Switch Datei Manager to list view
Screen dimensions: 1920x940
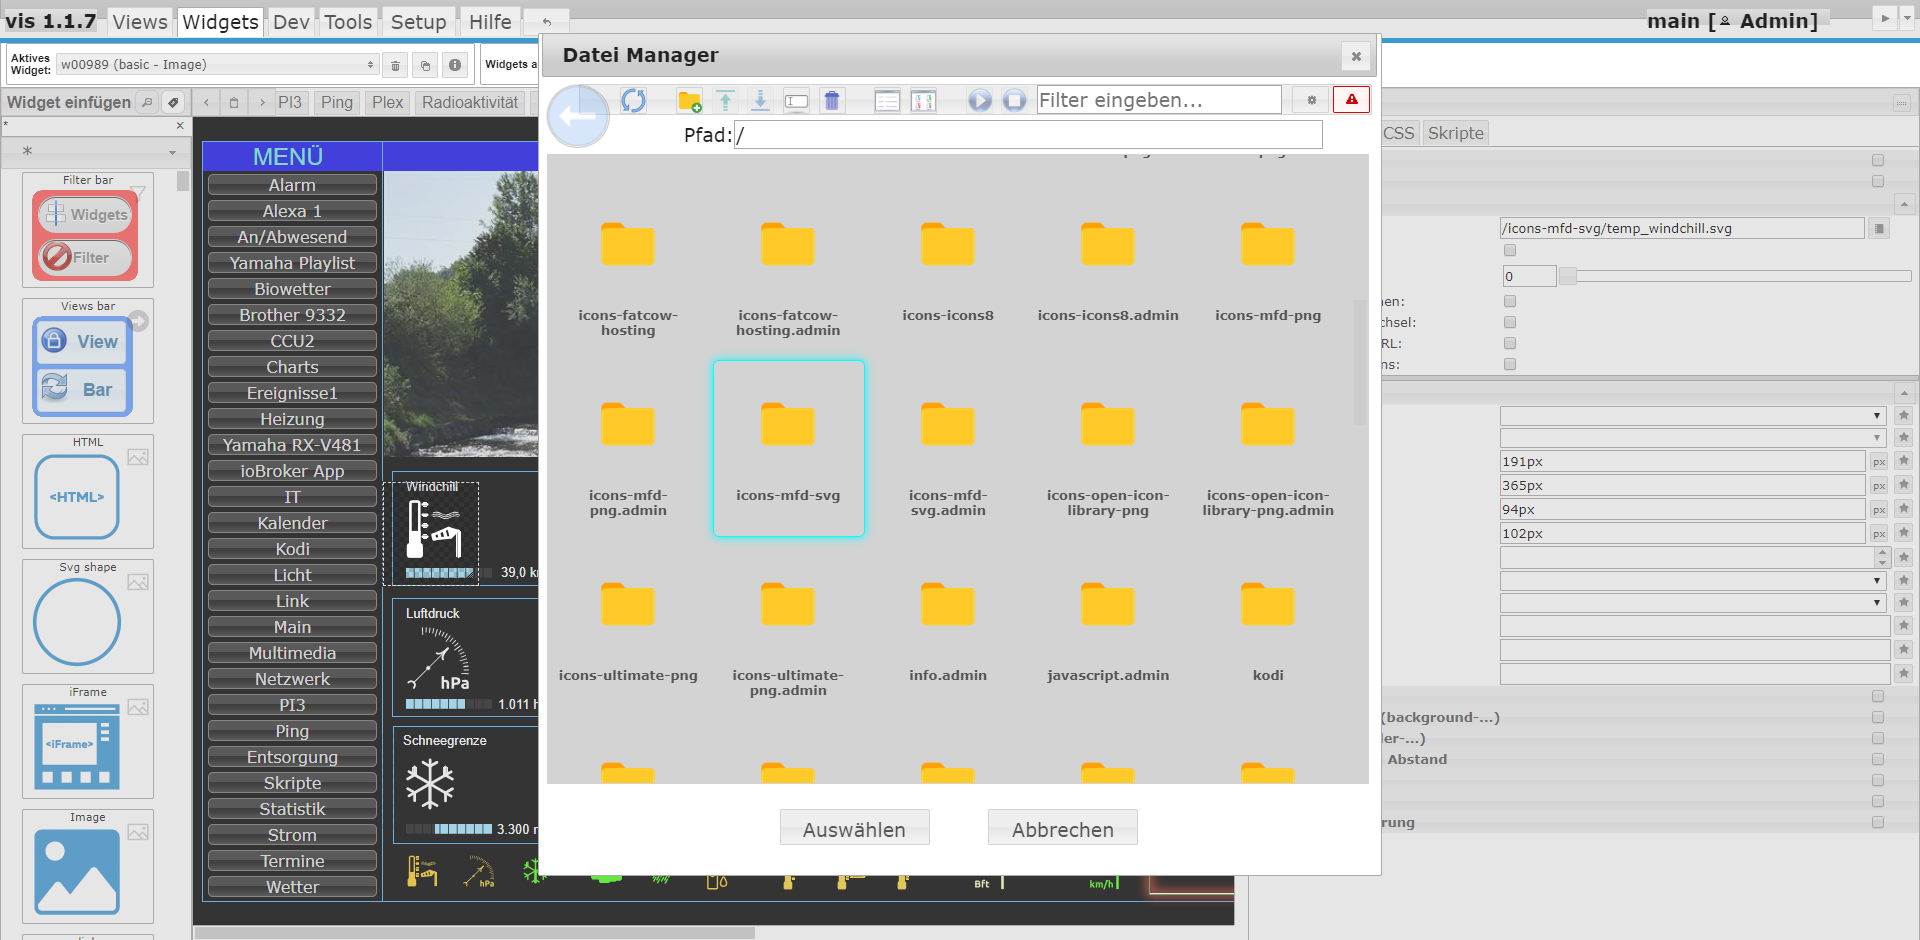pyautogui.click(x=887, y=101)
